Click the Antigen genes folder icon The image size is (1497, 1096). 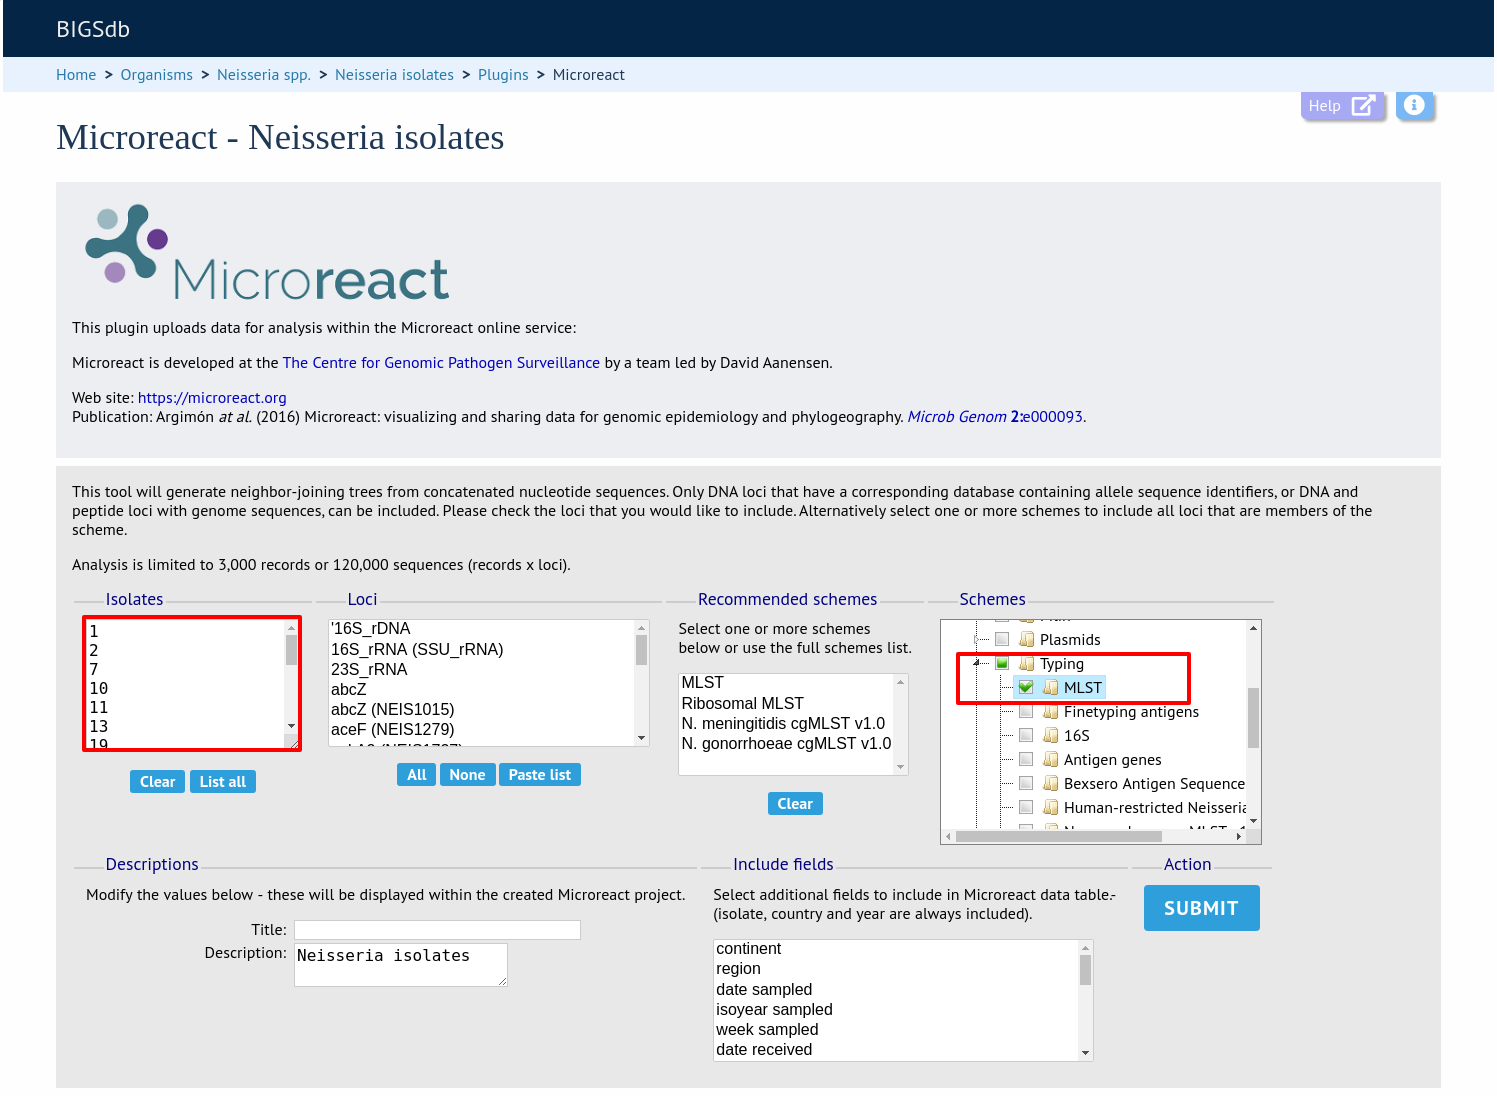[x=1051, y=760]
